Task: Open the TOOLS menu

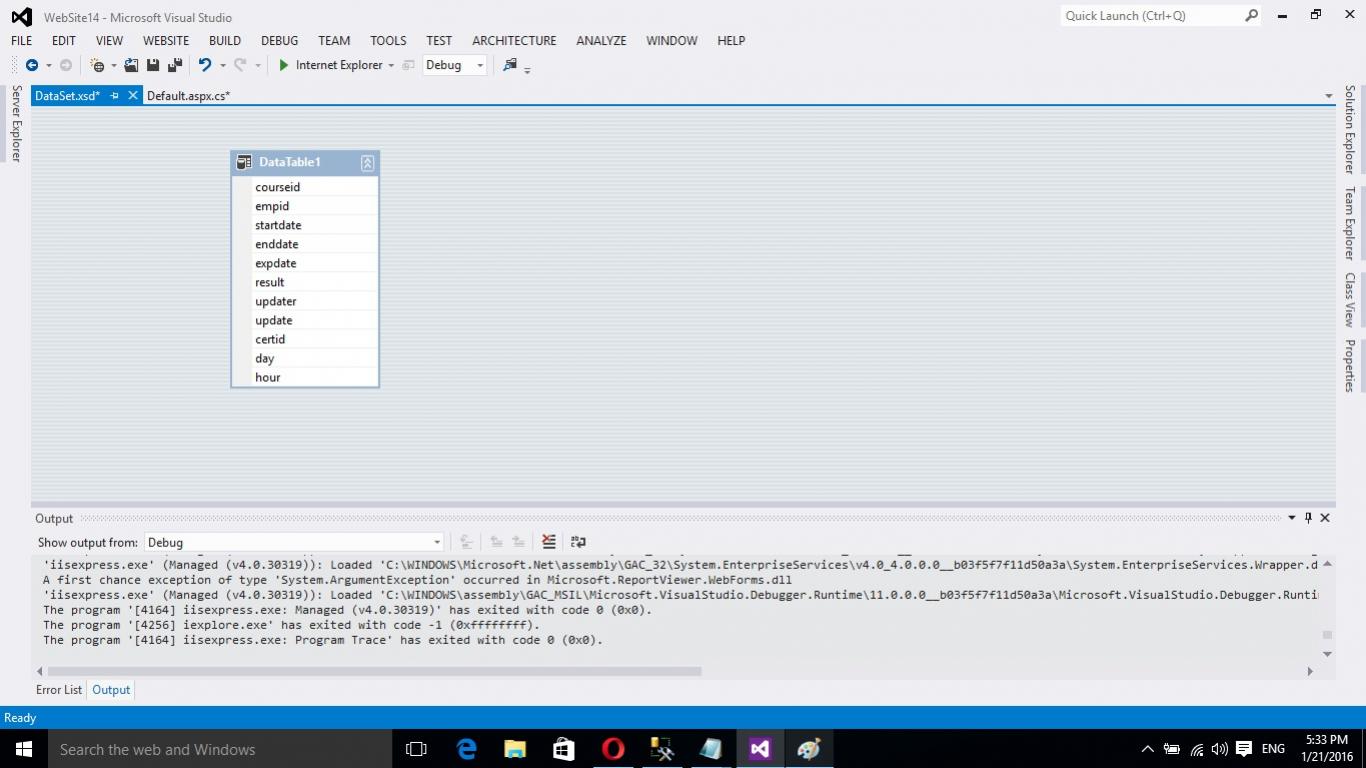Action: coord(388,41)
